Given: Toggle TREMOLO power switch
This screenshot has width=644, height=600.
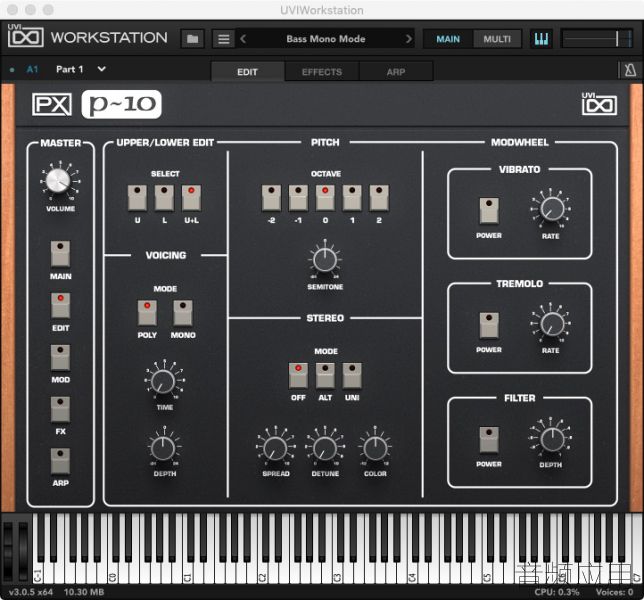Looking at the screenshot, I should pyautogui.click(x=489, y=324).
